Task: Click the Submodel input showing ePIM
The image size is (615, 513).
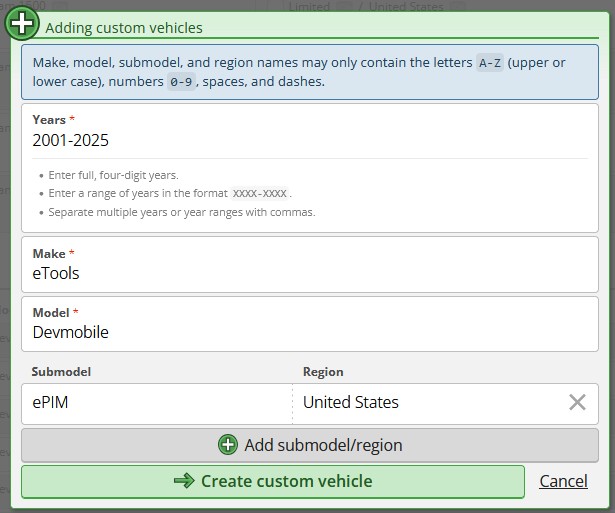Action: tap(156, 402)
